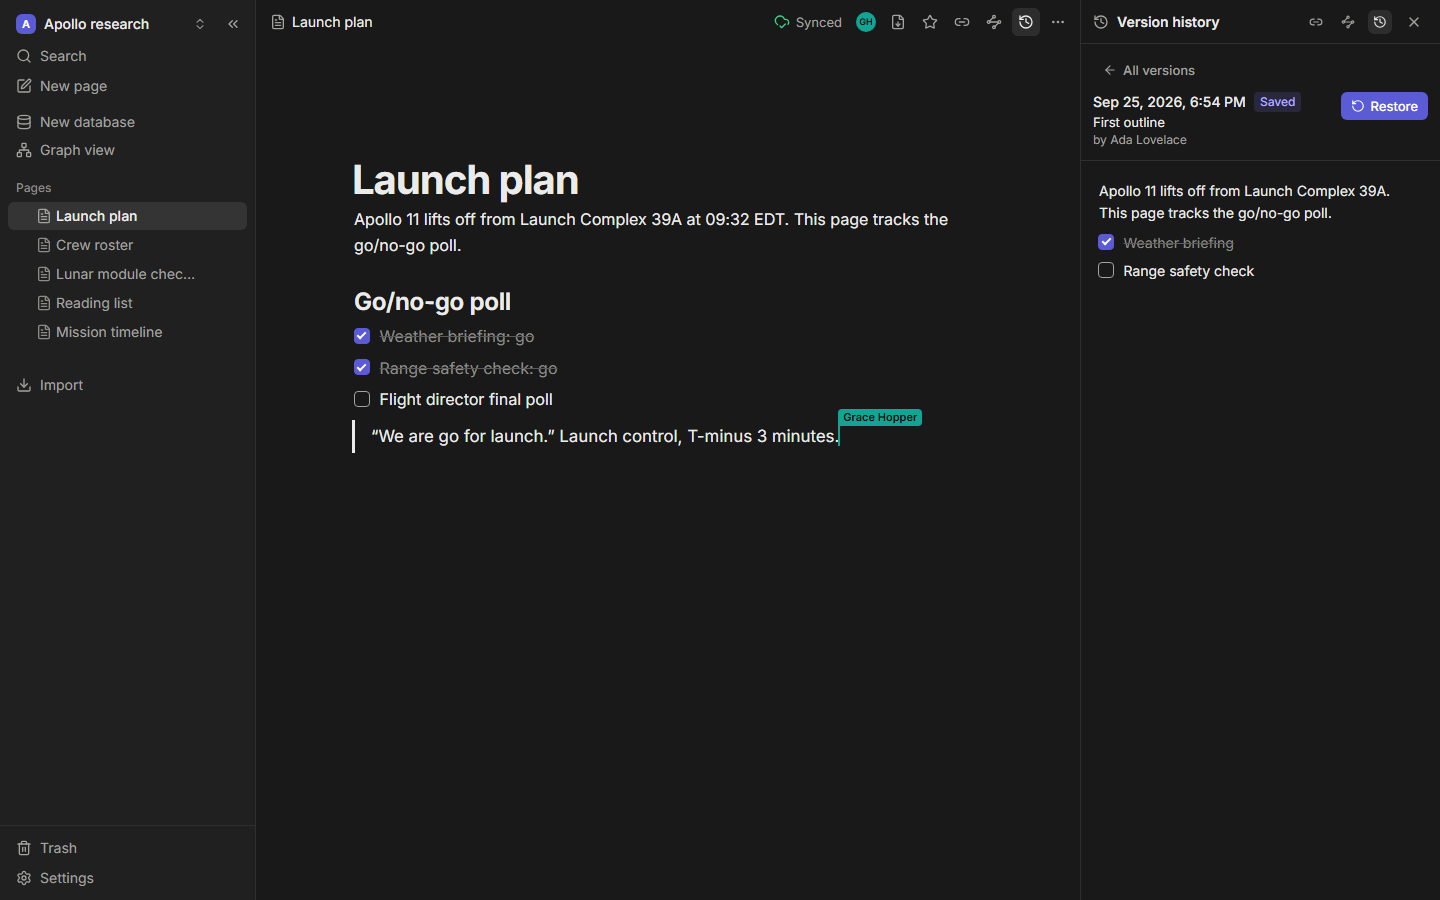The width and height of the screenshot is (1440, 900).
Task: Click the "by Ada Lovelace" author text
Action: click(x=1140, y=140)
